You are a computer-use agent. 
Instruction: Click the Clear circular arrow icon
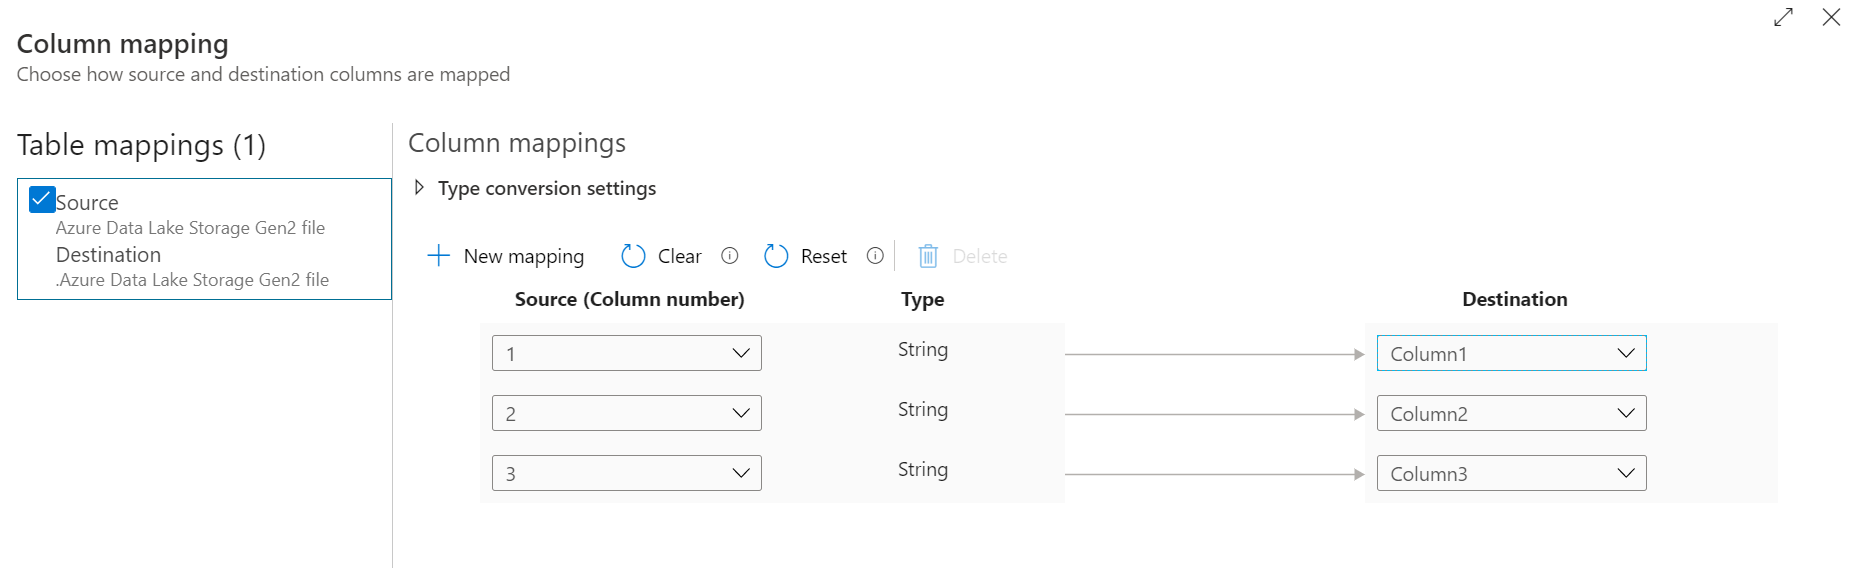(633, 256)
